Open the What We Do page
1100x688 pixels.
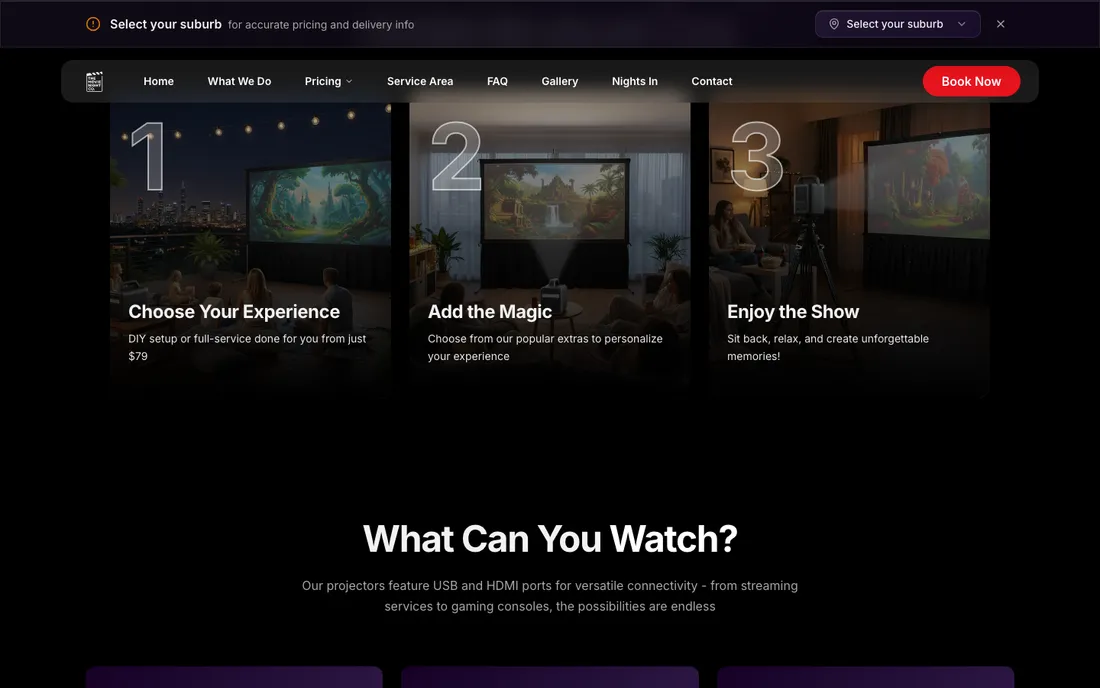tap(239, 81)
